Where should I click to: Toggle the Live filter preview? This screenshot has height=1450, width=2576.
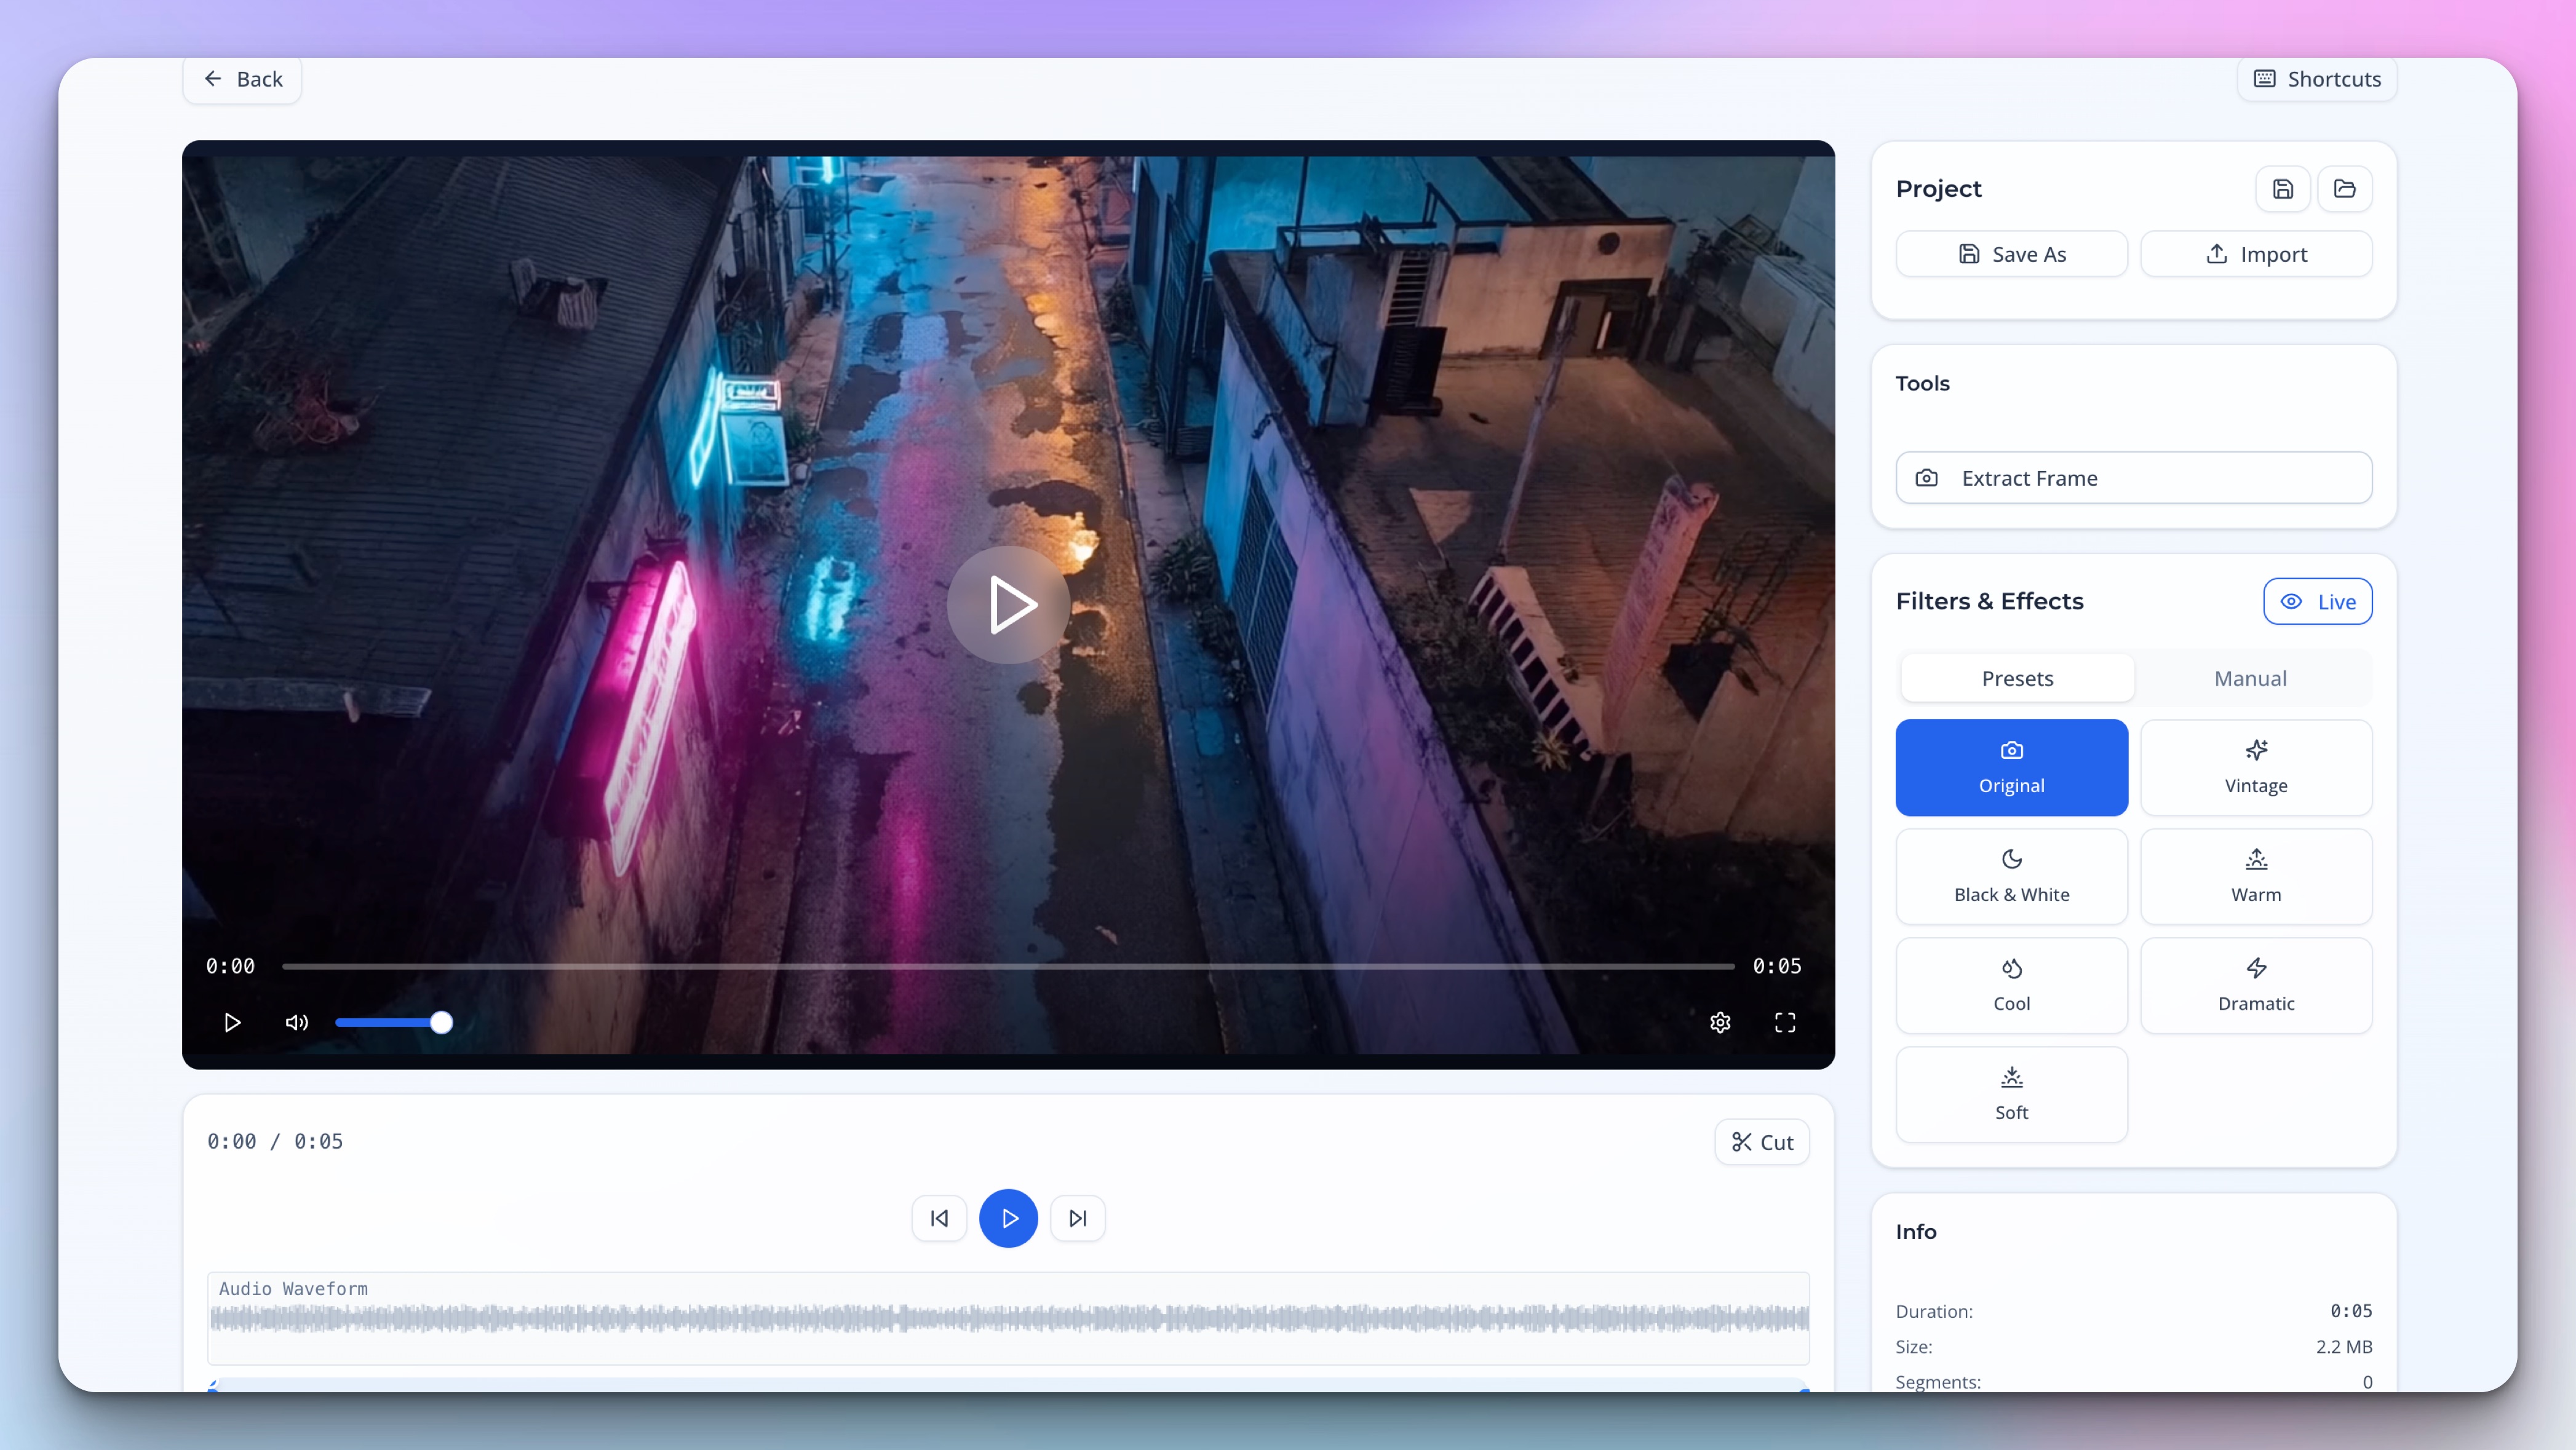(x=2318, y=601)
